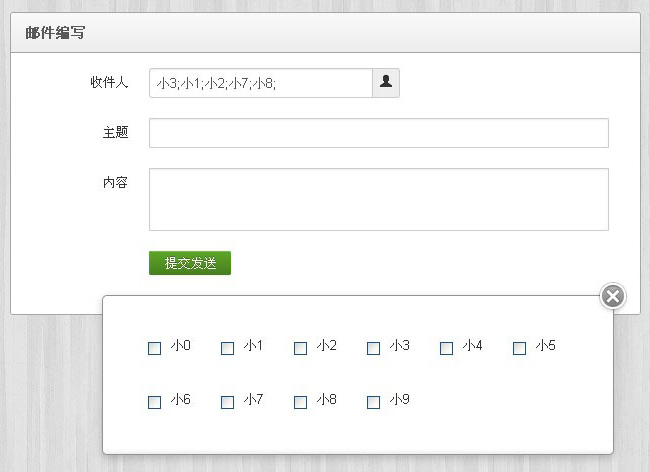Enable the 小4 recipient checkbox

(447, 348)
